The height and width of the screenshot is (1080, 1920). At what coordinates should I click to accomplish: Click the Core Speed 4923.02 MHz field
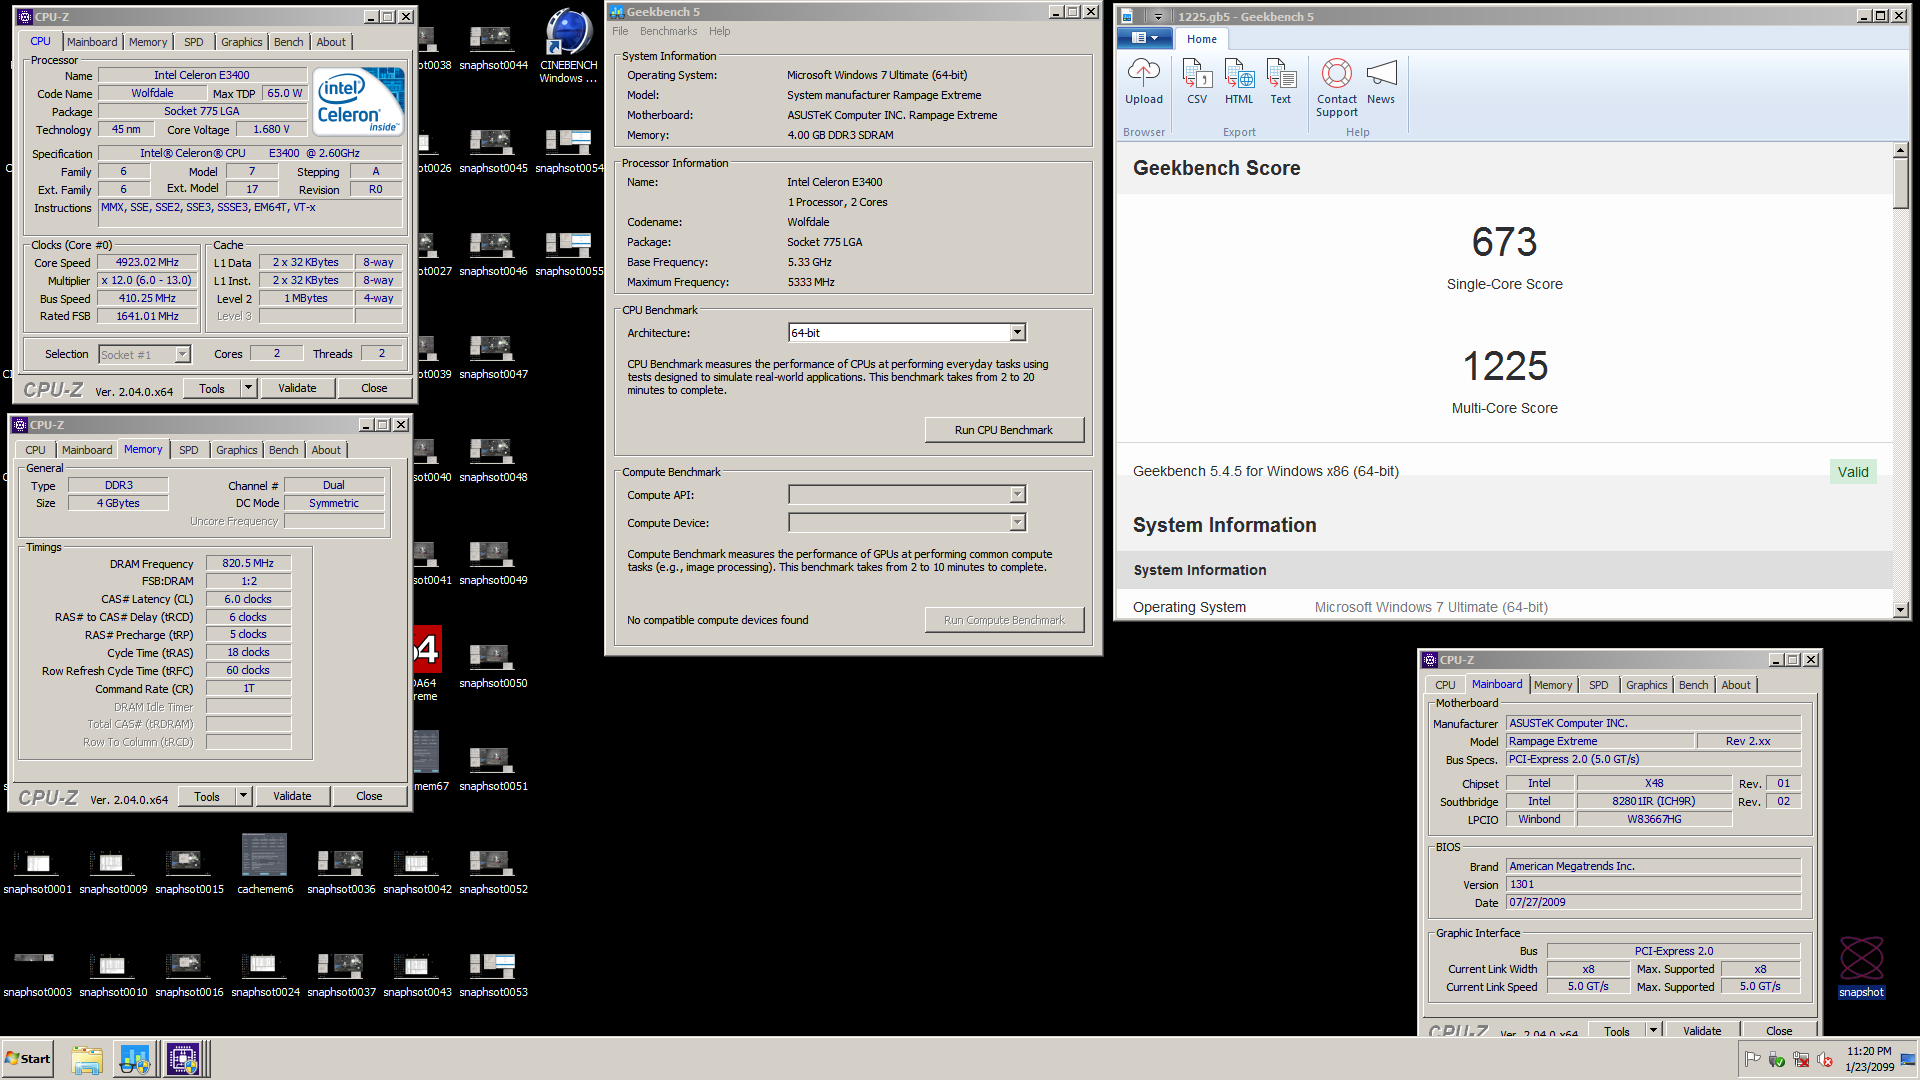[x=147, y=262]
